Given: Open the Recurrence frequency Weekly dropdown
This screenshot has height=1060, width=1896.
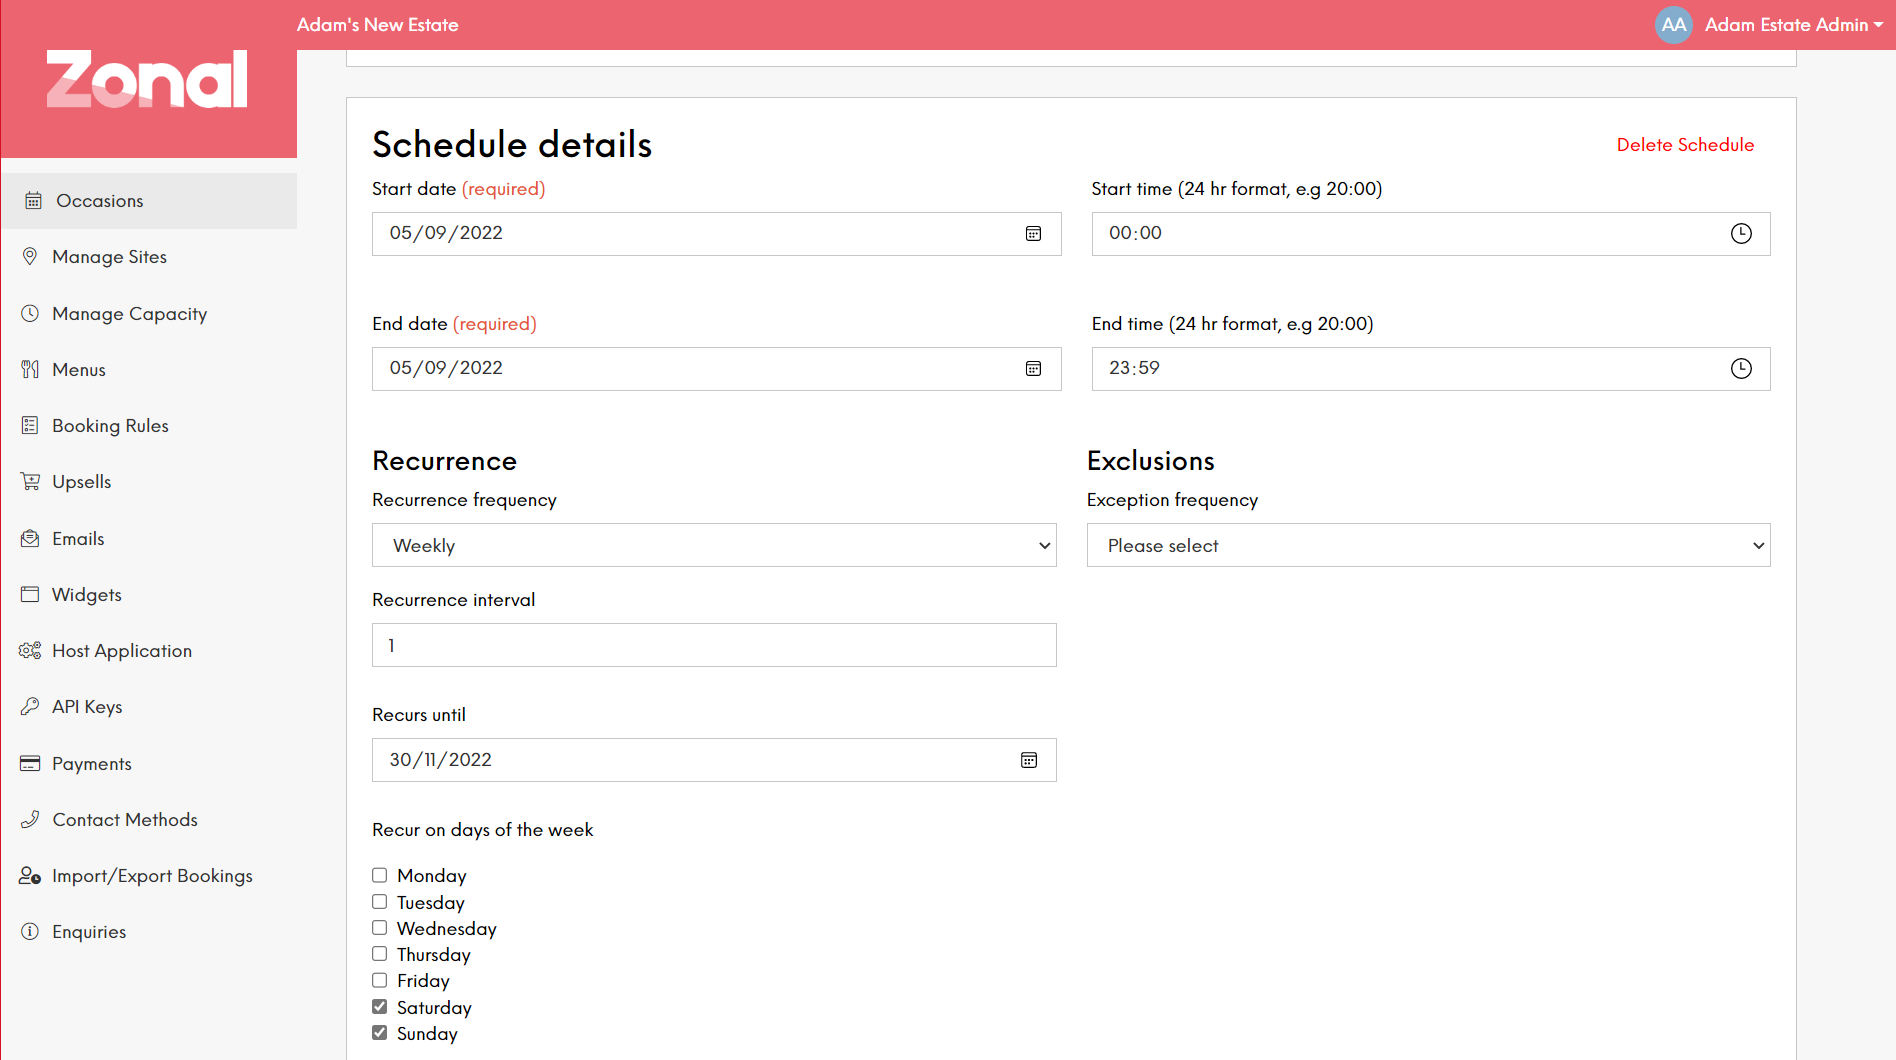Looking at the screenshot, I should (x=714, y=546).
